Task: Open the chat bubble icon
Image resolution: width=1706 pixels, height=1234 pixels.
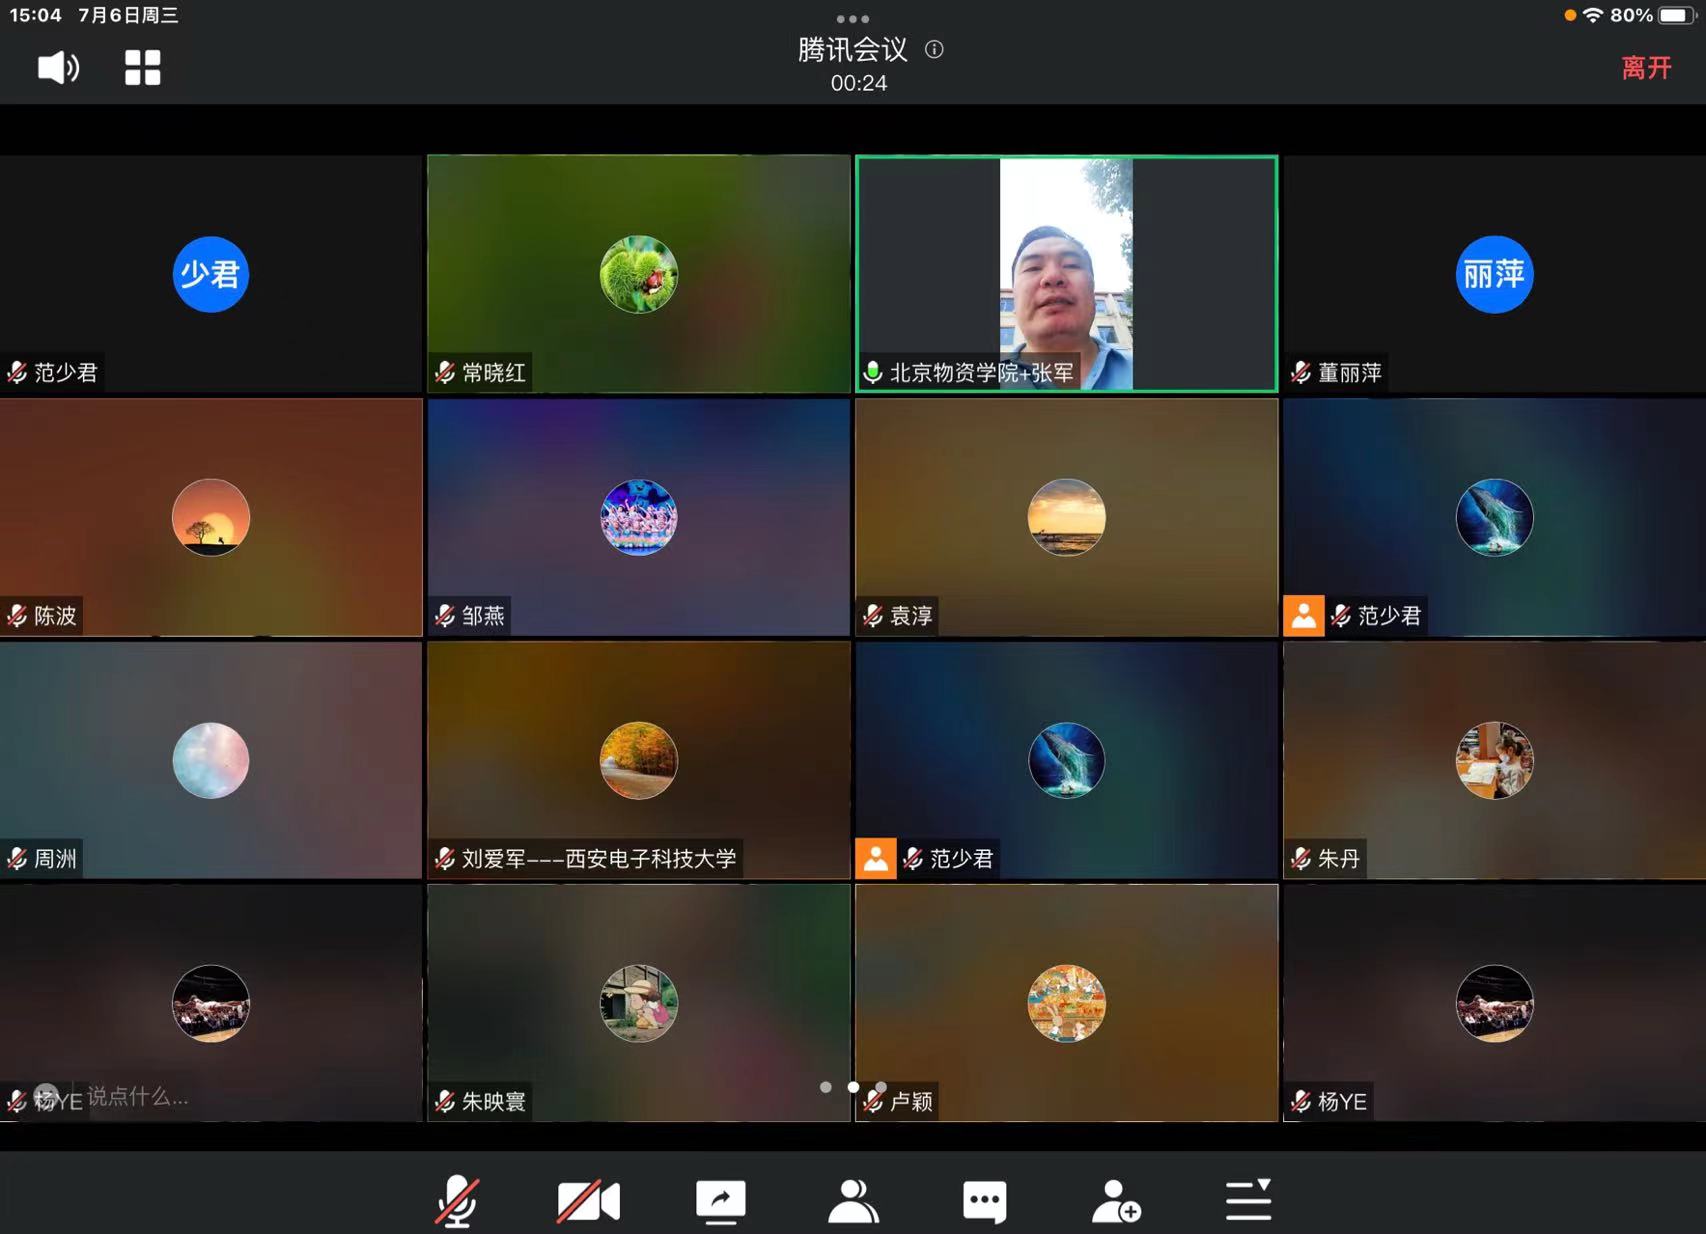Action: pos(984,1199)
